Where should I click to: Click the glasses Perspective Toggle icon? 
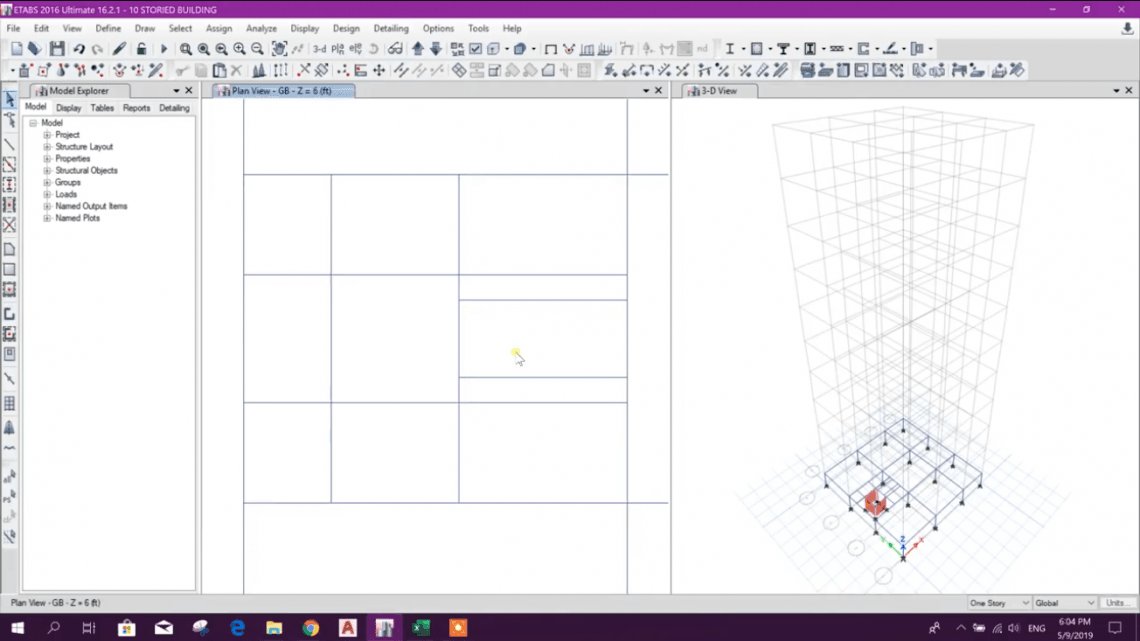[x=395, y=49]
